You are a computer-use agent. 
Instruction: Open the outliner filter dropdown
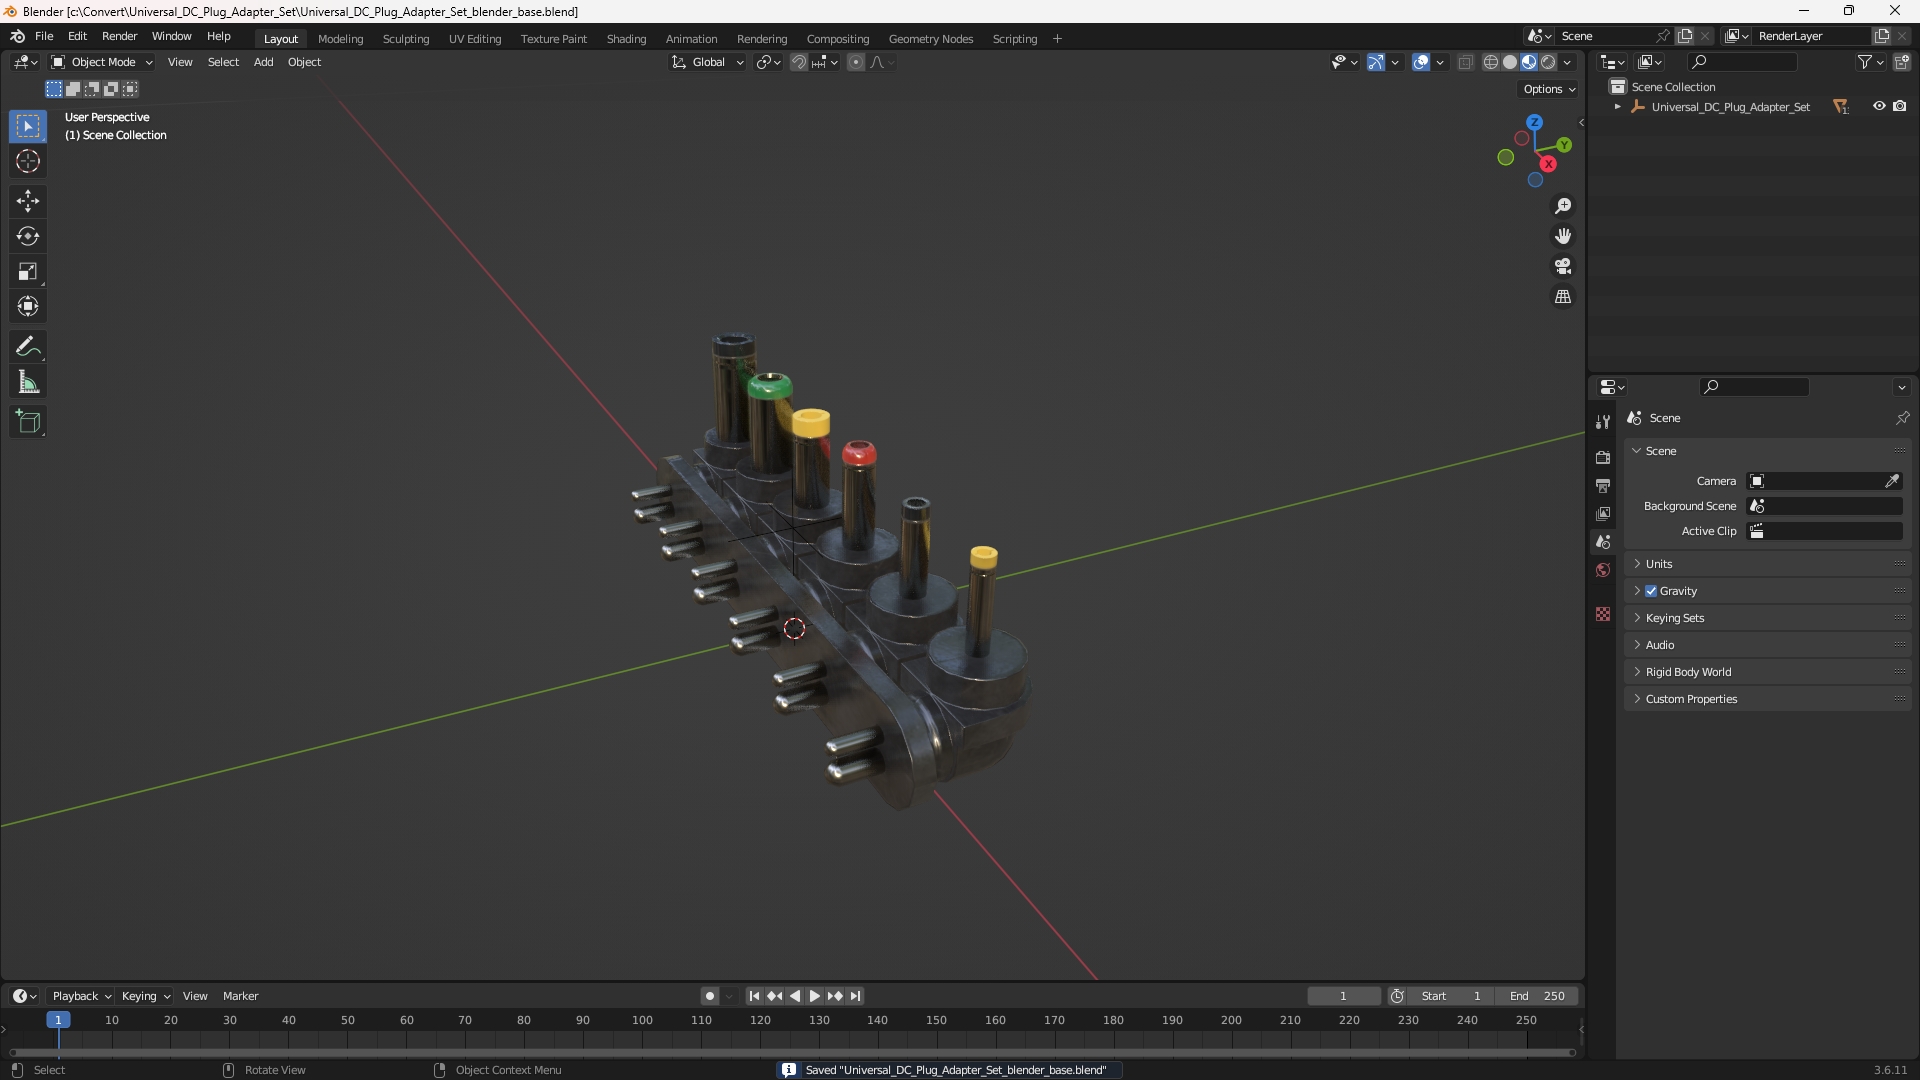point(1870,62)
